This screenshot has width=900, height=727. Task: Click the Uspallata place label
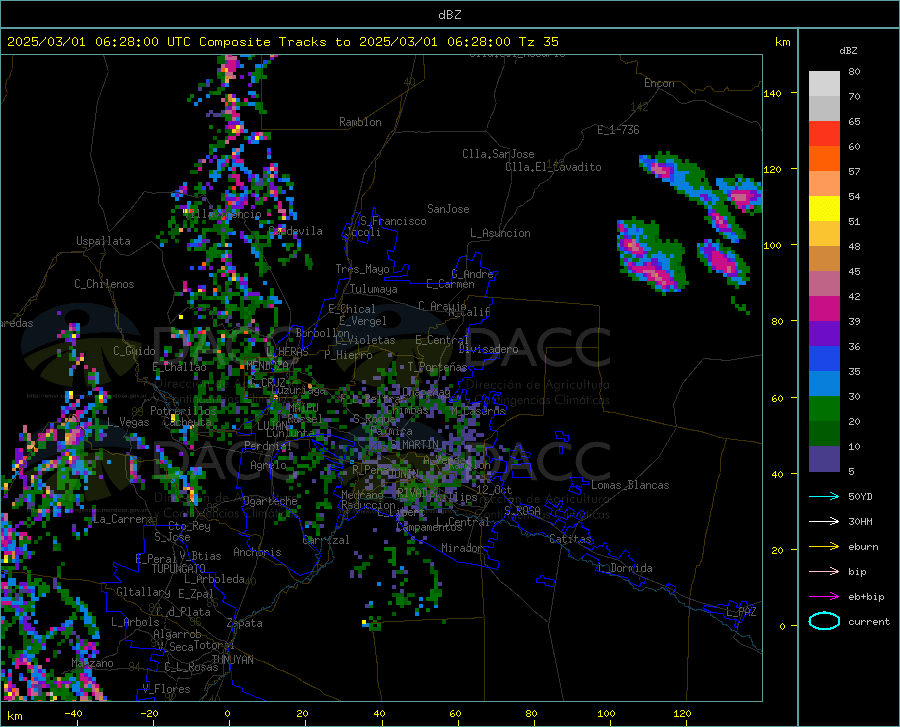(103, 241)
